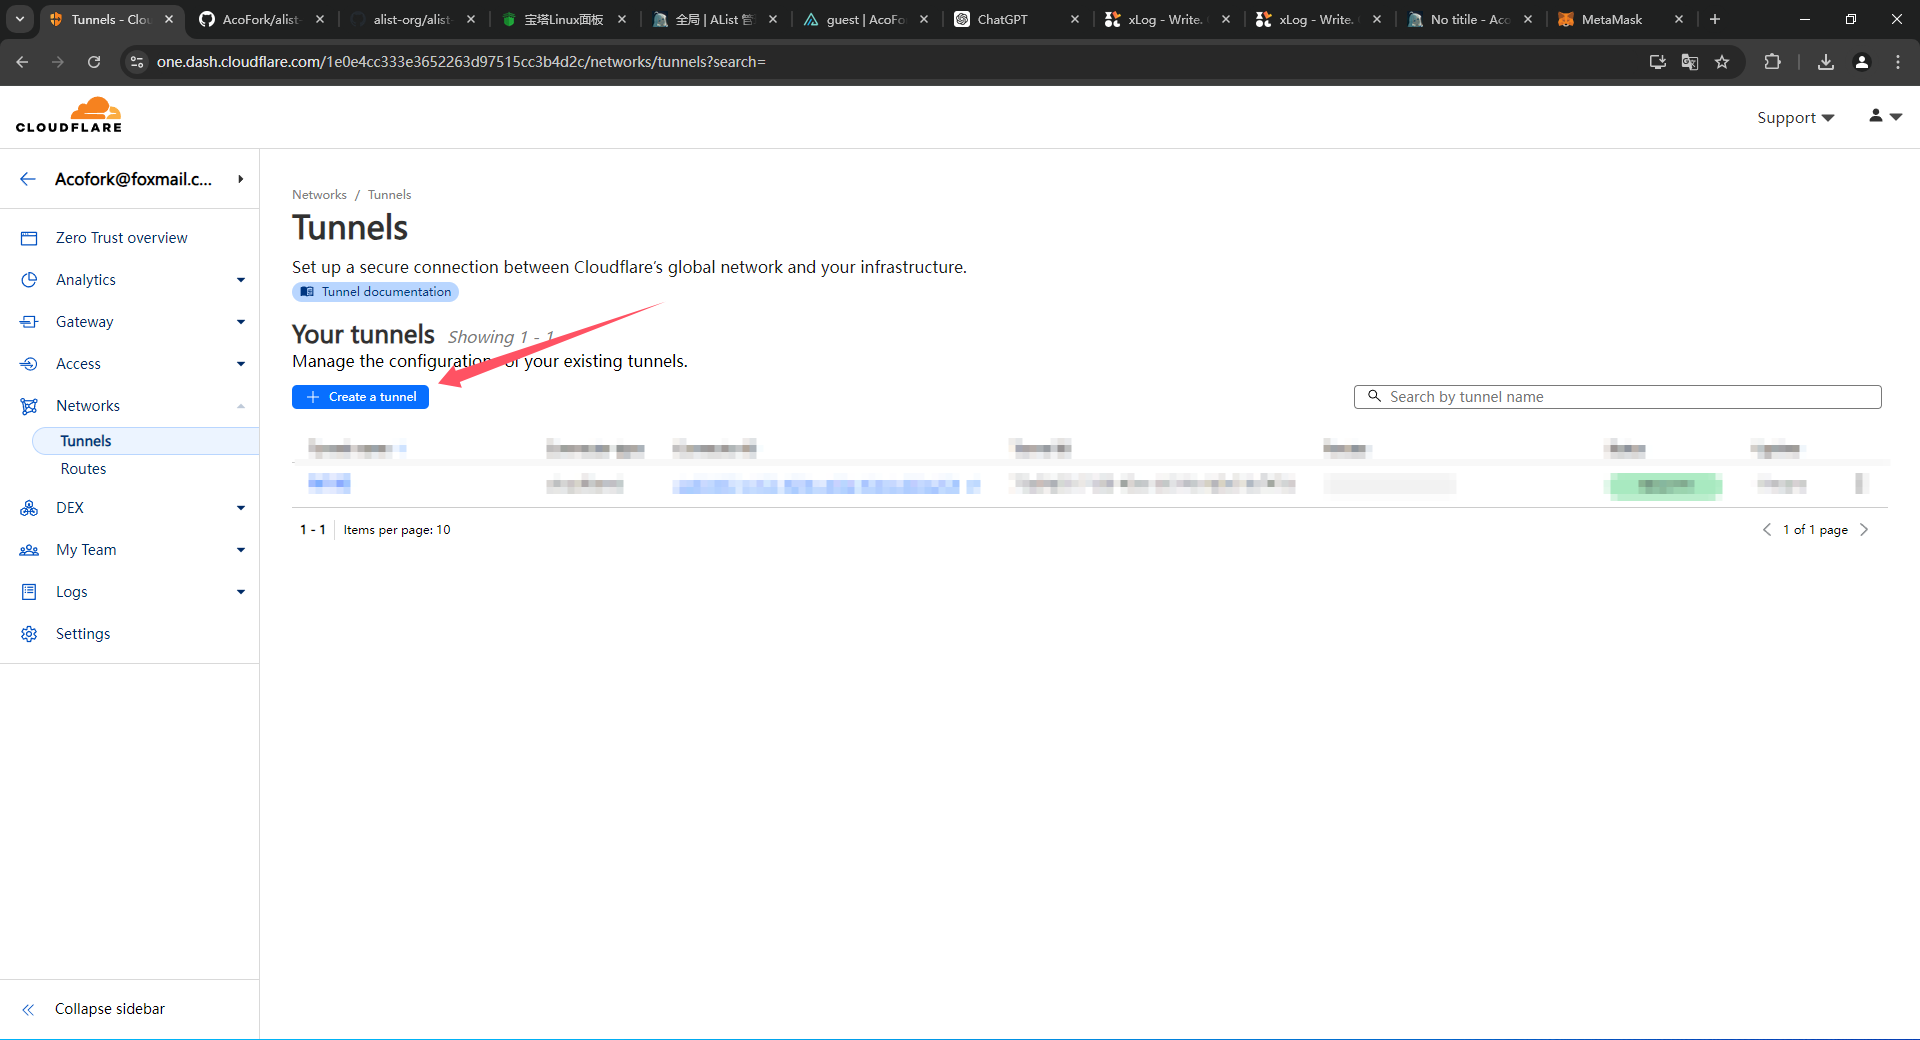This screenshot has width=1920, height=1040.
Task: Go to next page of tunnels
Action: pos(1864,530)
